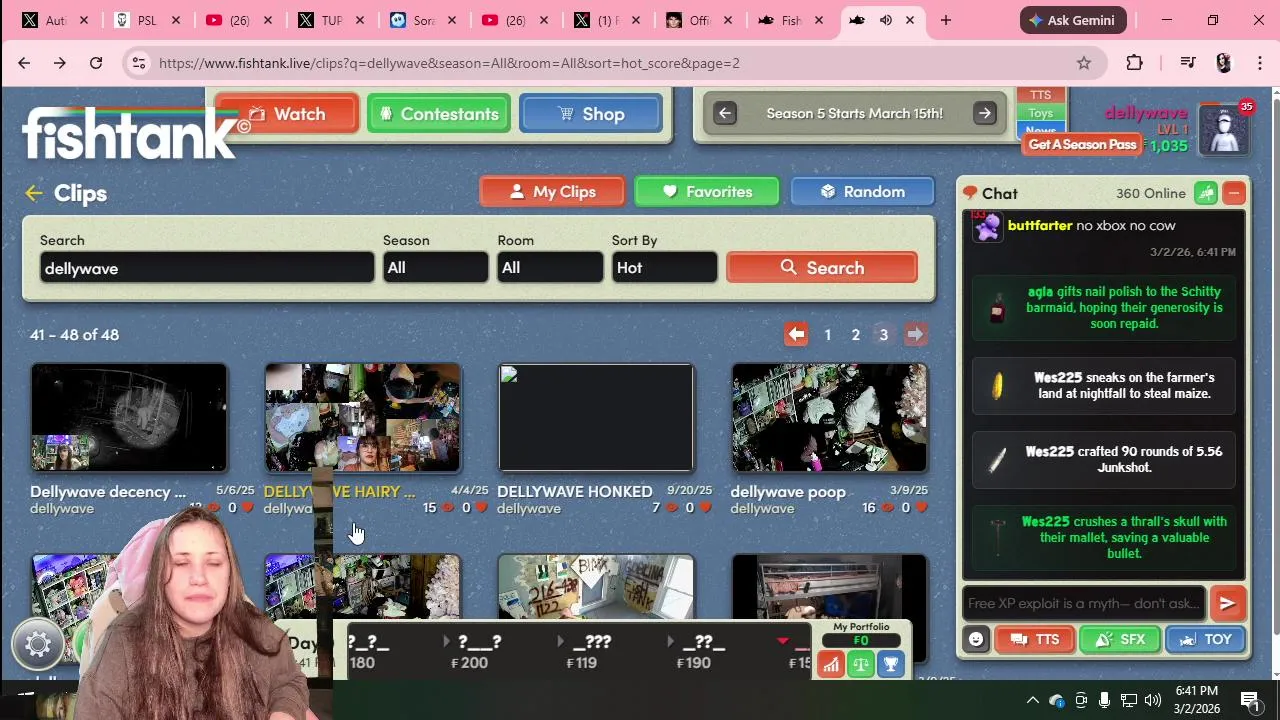The height and width of the screenshot is (720, 1280).
Task: Open the DELLYWAVE HAIRY clip thumbnail
Action: tap(363, 417)
